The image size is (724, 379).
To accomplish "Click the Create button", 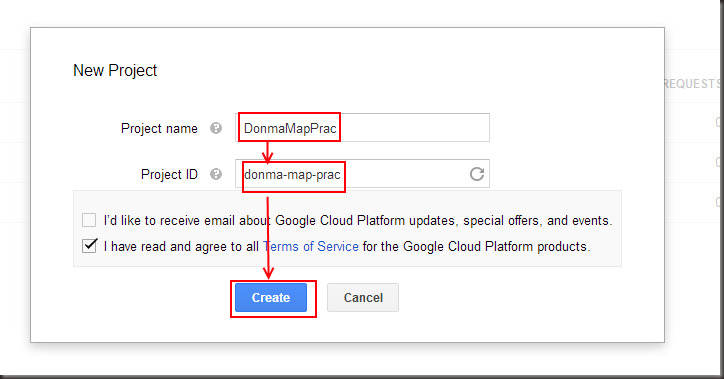I will coord(271,297).
